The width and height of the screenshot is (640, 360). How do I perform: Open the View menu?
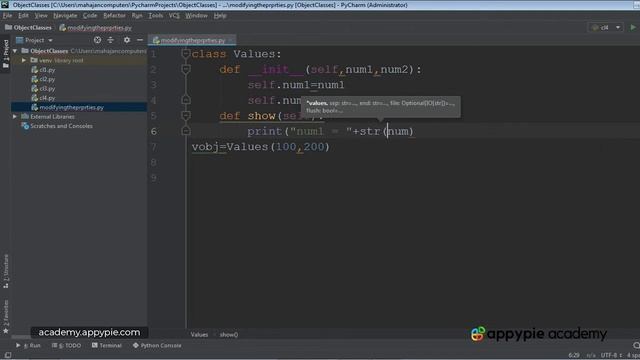pyautogui.click(x=41, y=16)
